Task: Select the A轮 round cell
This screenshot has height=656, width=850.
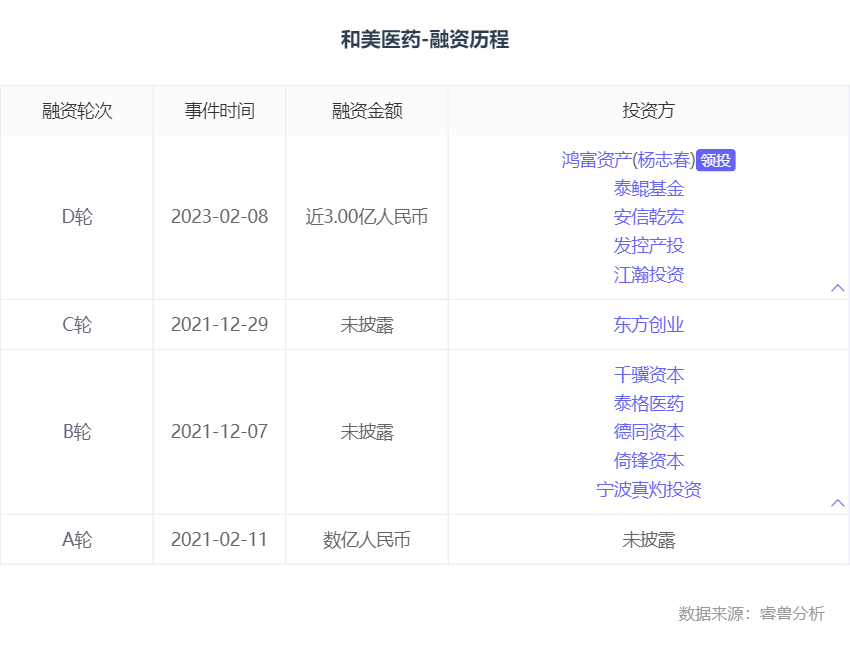Action: point(77,540)
